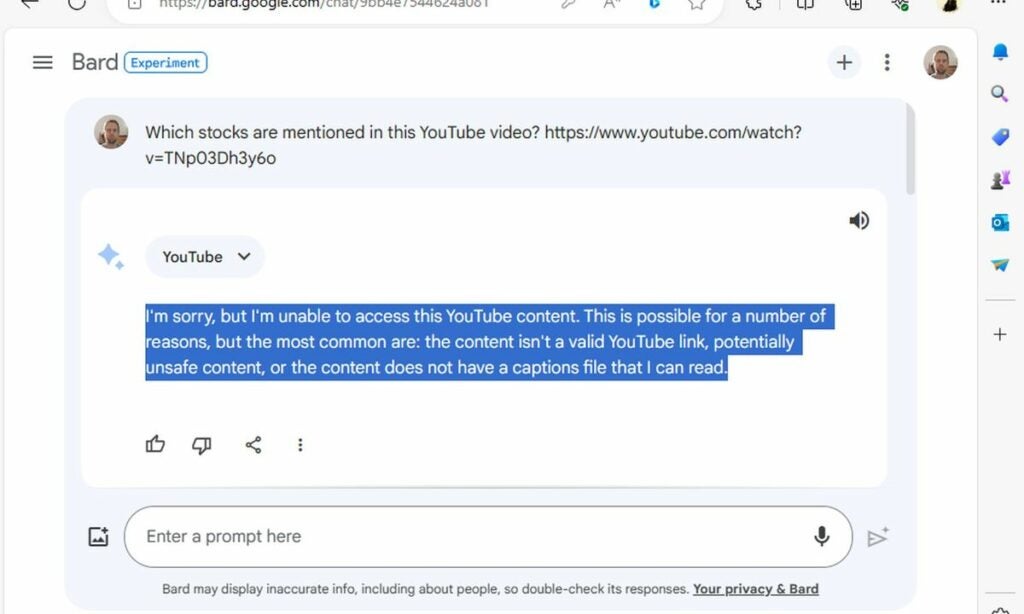The height and width of the screenshot is (614, 1024).
Task: Open the Bing Copilot icon in the address bar
Action: (655, 5)
